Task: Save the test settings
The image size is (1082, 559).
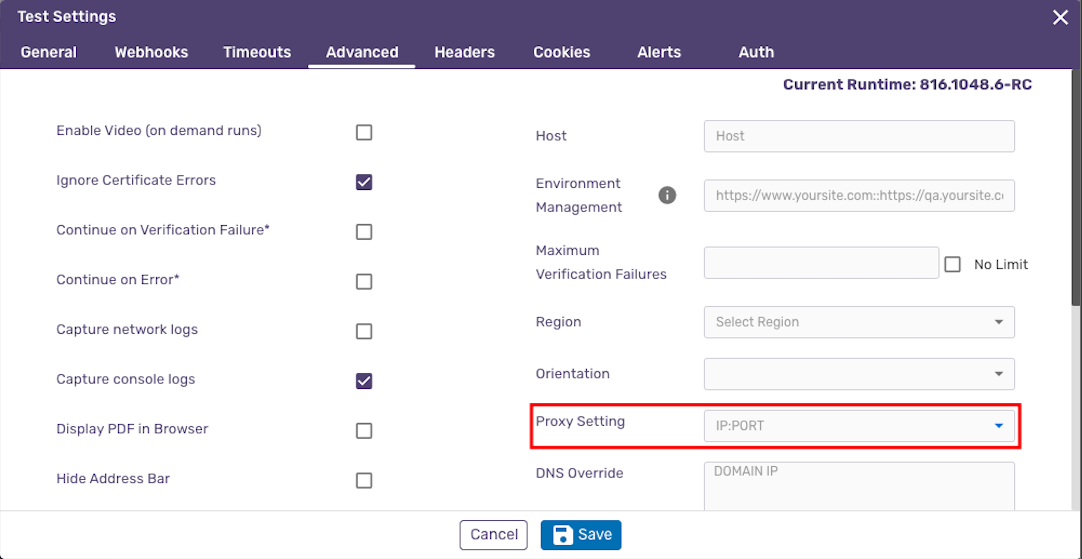Action: pos(581,535)
